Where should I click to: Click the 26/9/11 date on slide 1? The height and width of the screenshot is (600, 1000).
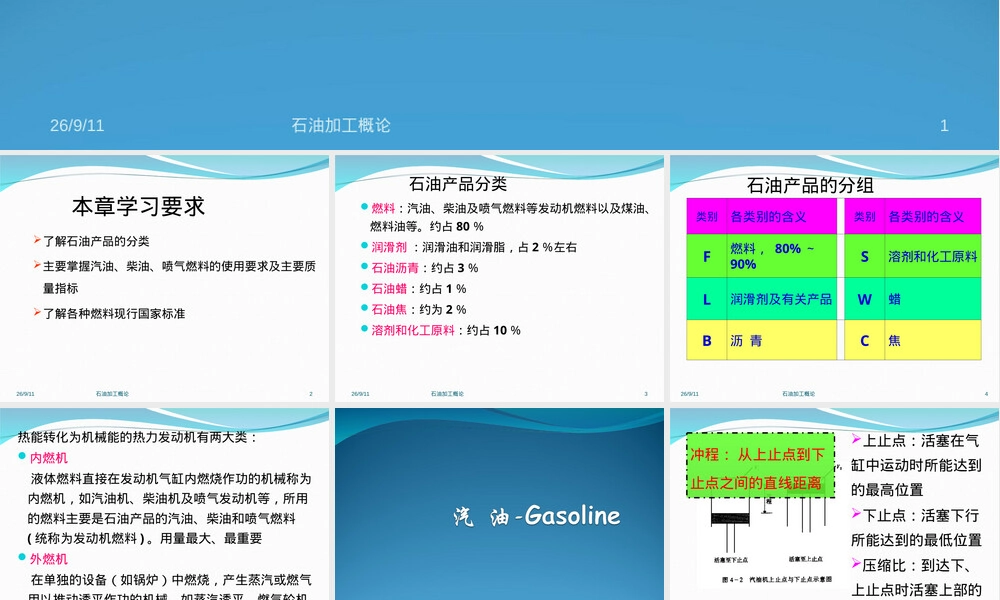77,126
